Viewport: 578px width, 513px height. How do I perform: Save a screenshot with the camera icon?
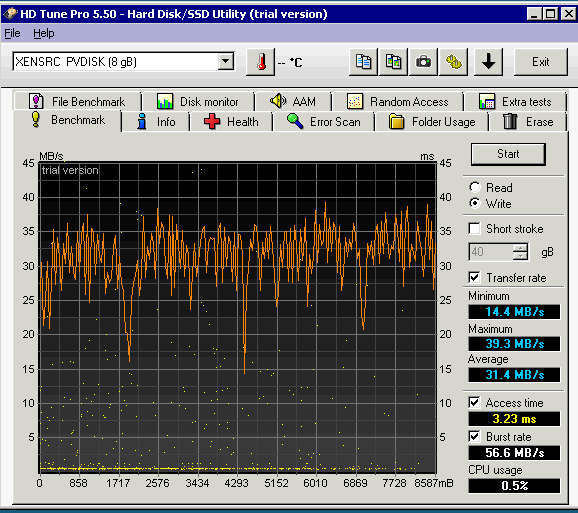[x=423, y=62]
